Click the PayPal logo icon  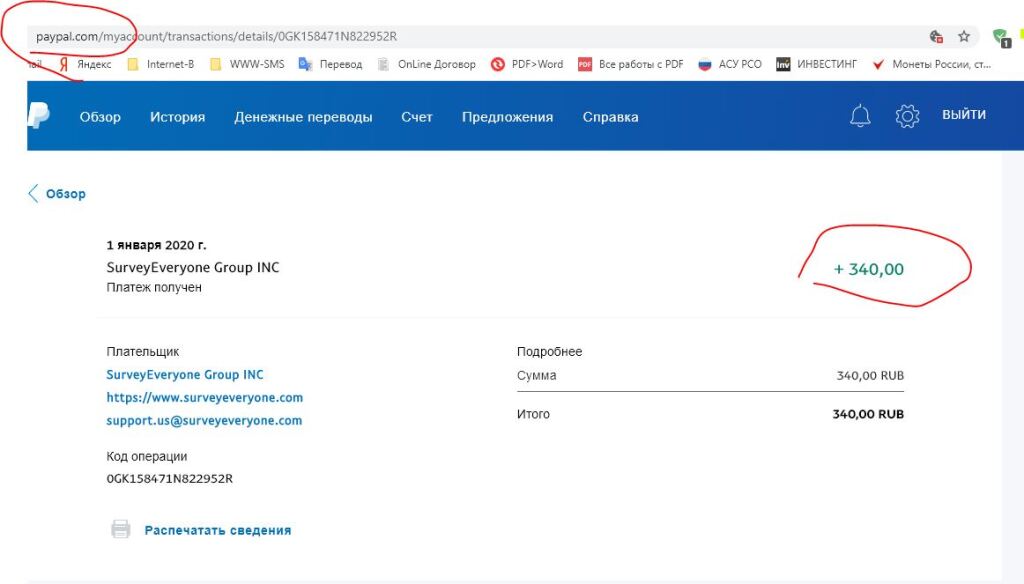[x=38, y=116]
